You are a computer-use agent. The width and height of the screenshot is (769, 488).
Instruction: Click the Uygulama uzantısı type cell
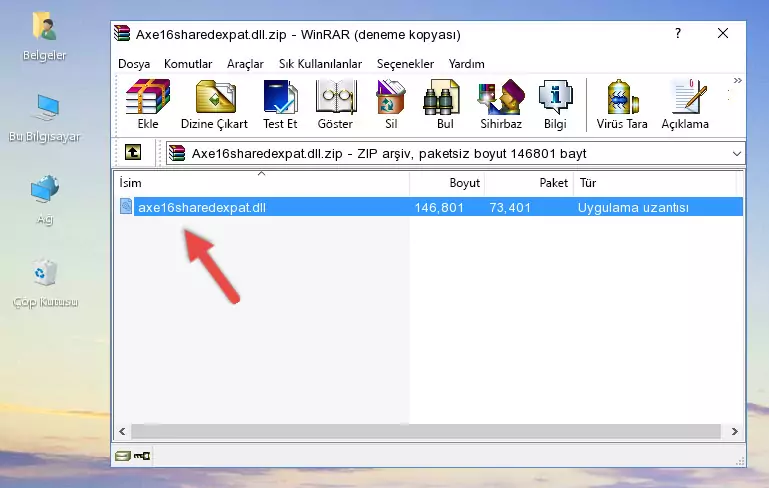pos(633,207)
